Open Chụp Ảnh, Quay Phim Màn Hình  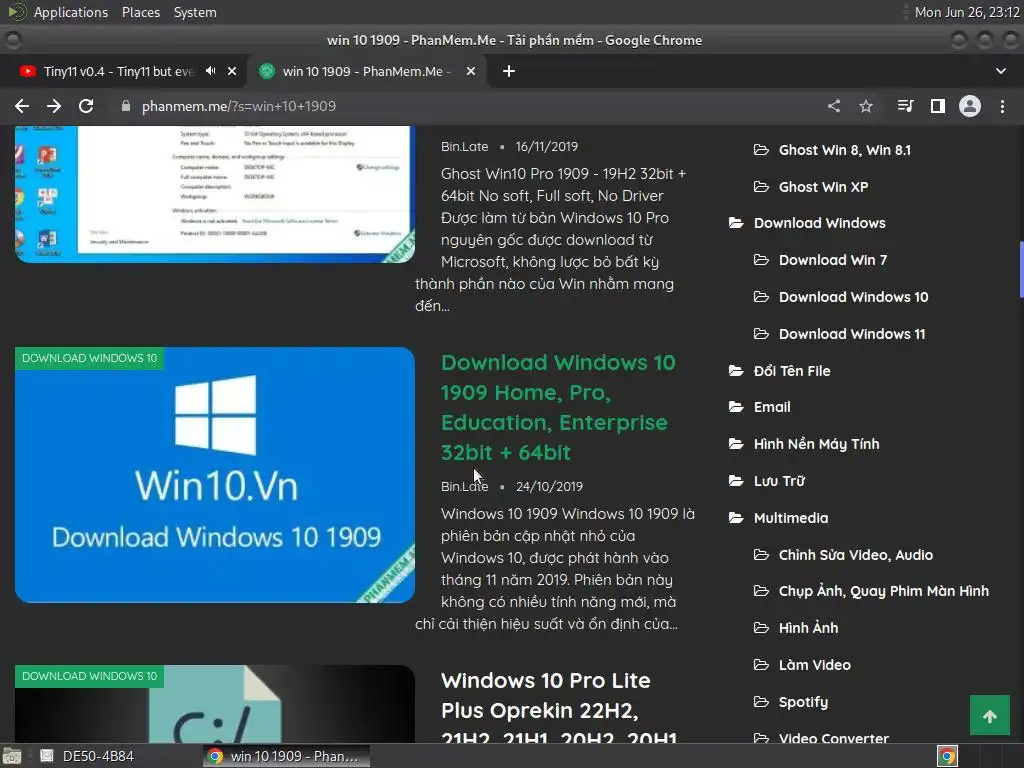884,591
